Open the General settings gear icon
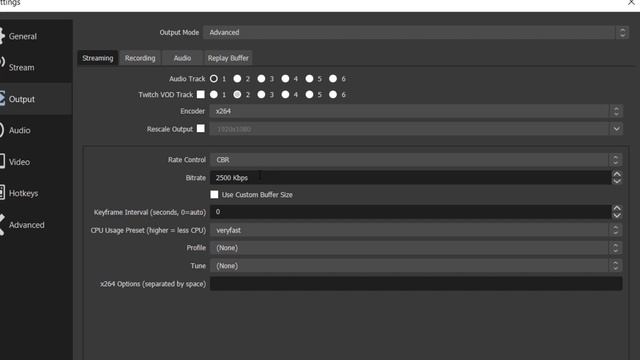Image resolution: width=640 pixels, height=360 pixels. click(2, 36)
